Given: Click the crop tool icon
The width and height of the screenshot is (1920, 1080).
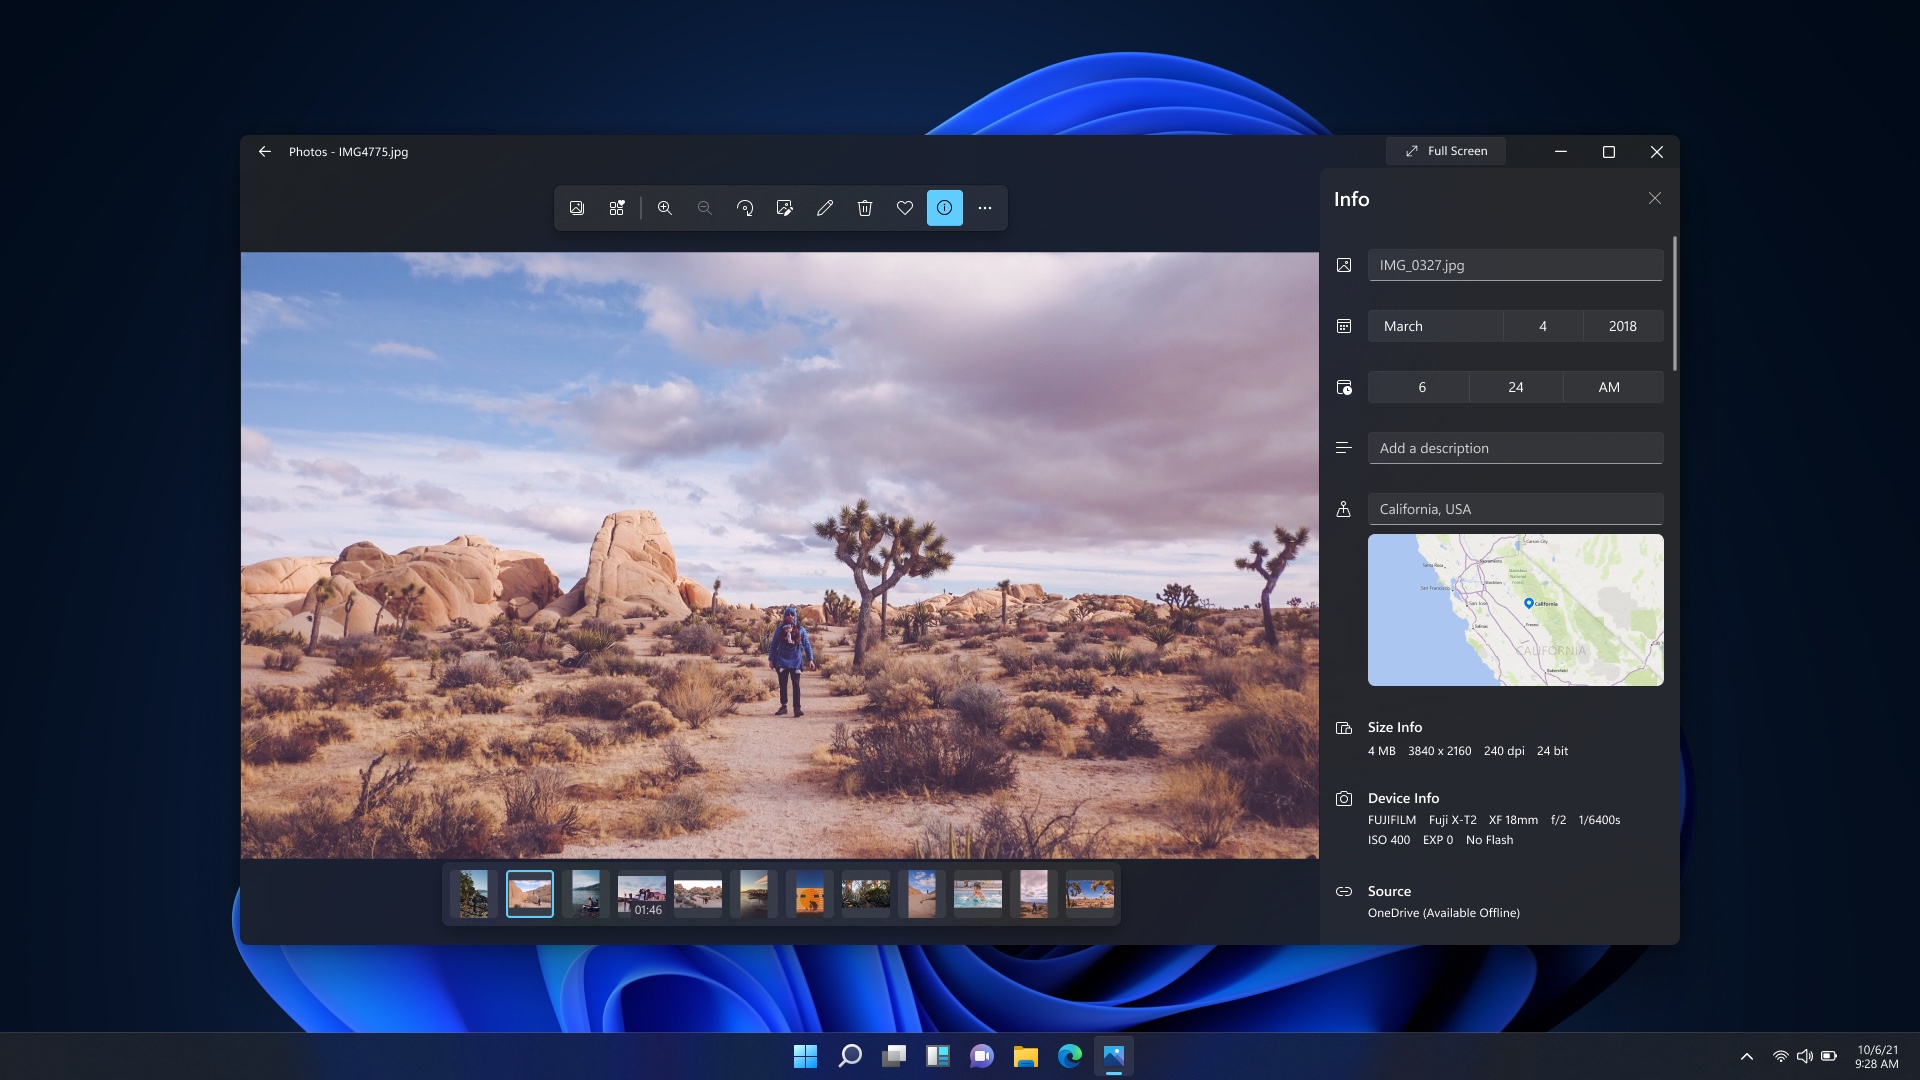Looking at the screenshot, I should [x=785, y=207].
